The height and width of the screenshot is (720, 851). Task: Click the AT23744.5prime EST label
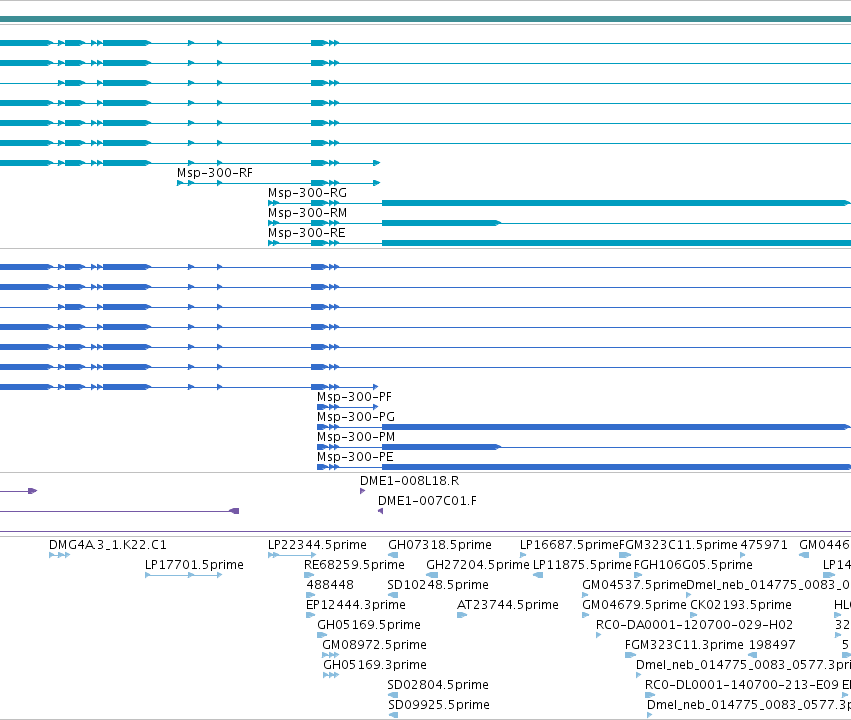508,606
